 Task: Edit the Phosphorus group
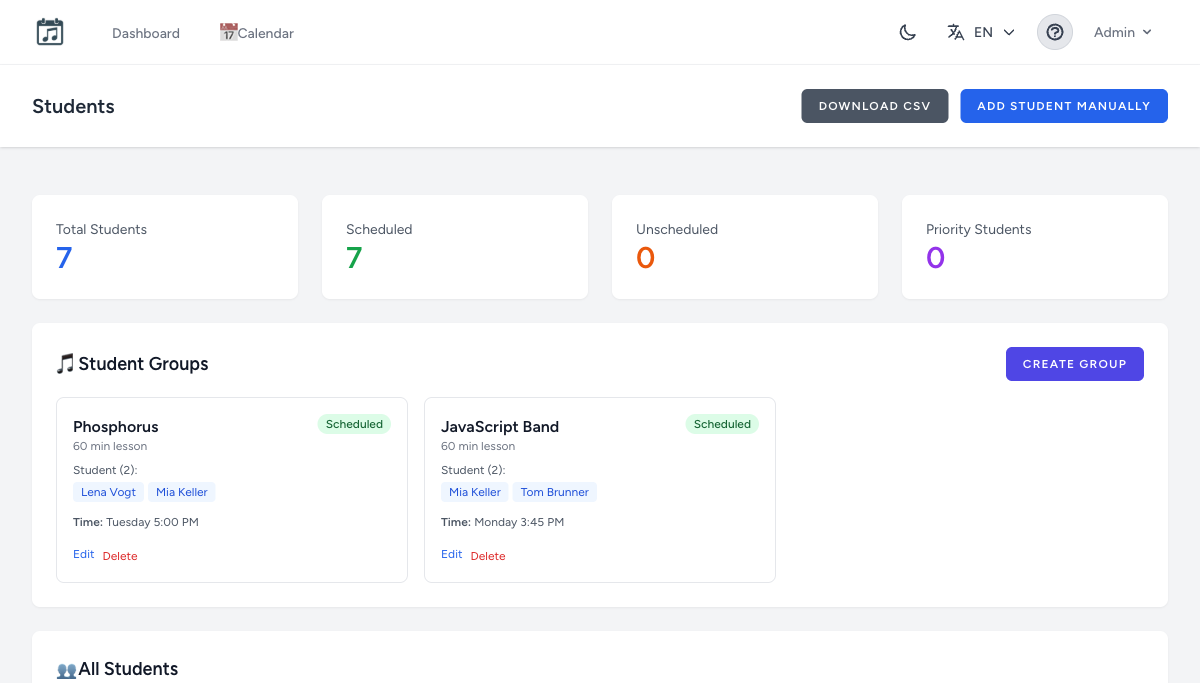click(84, 554)
